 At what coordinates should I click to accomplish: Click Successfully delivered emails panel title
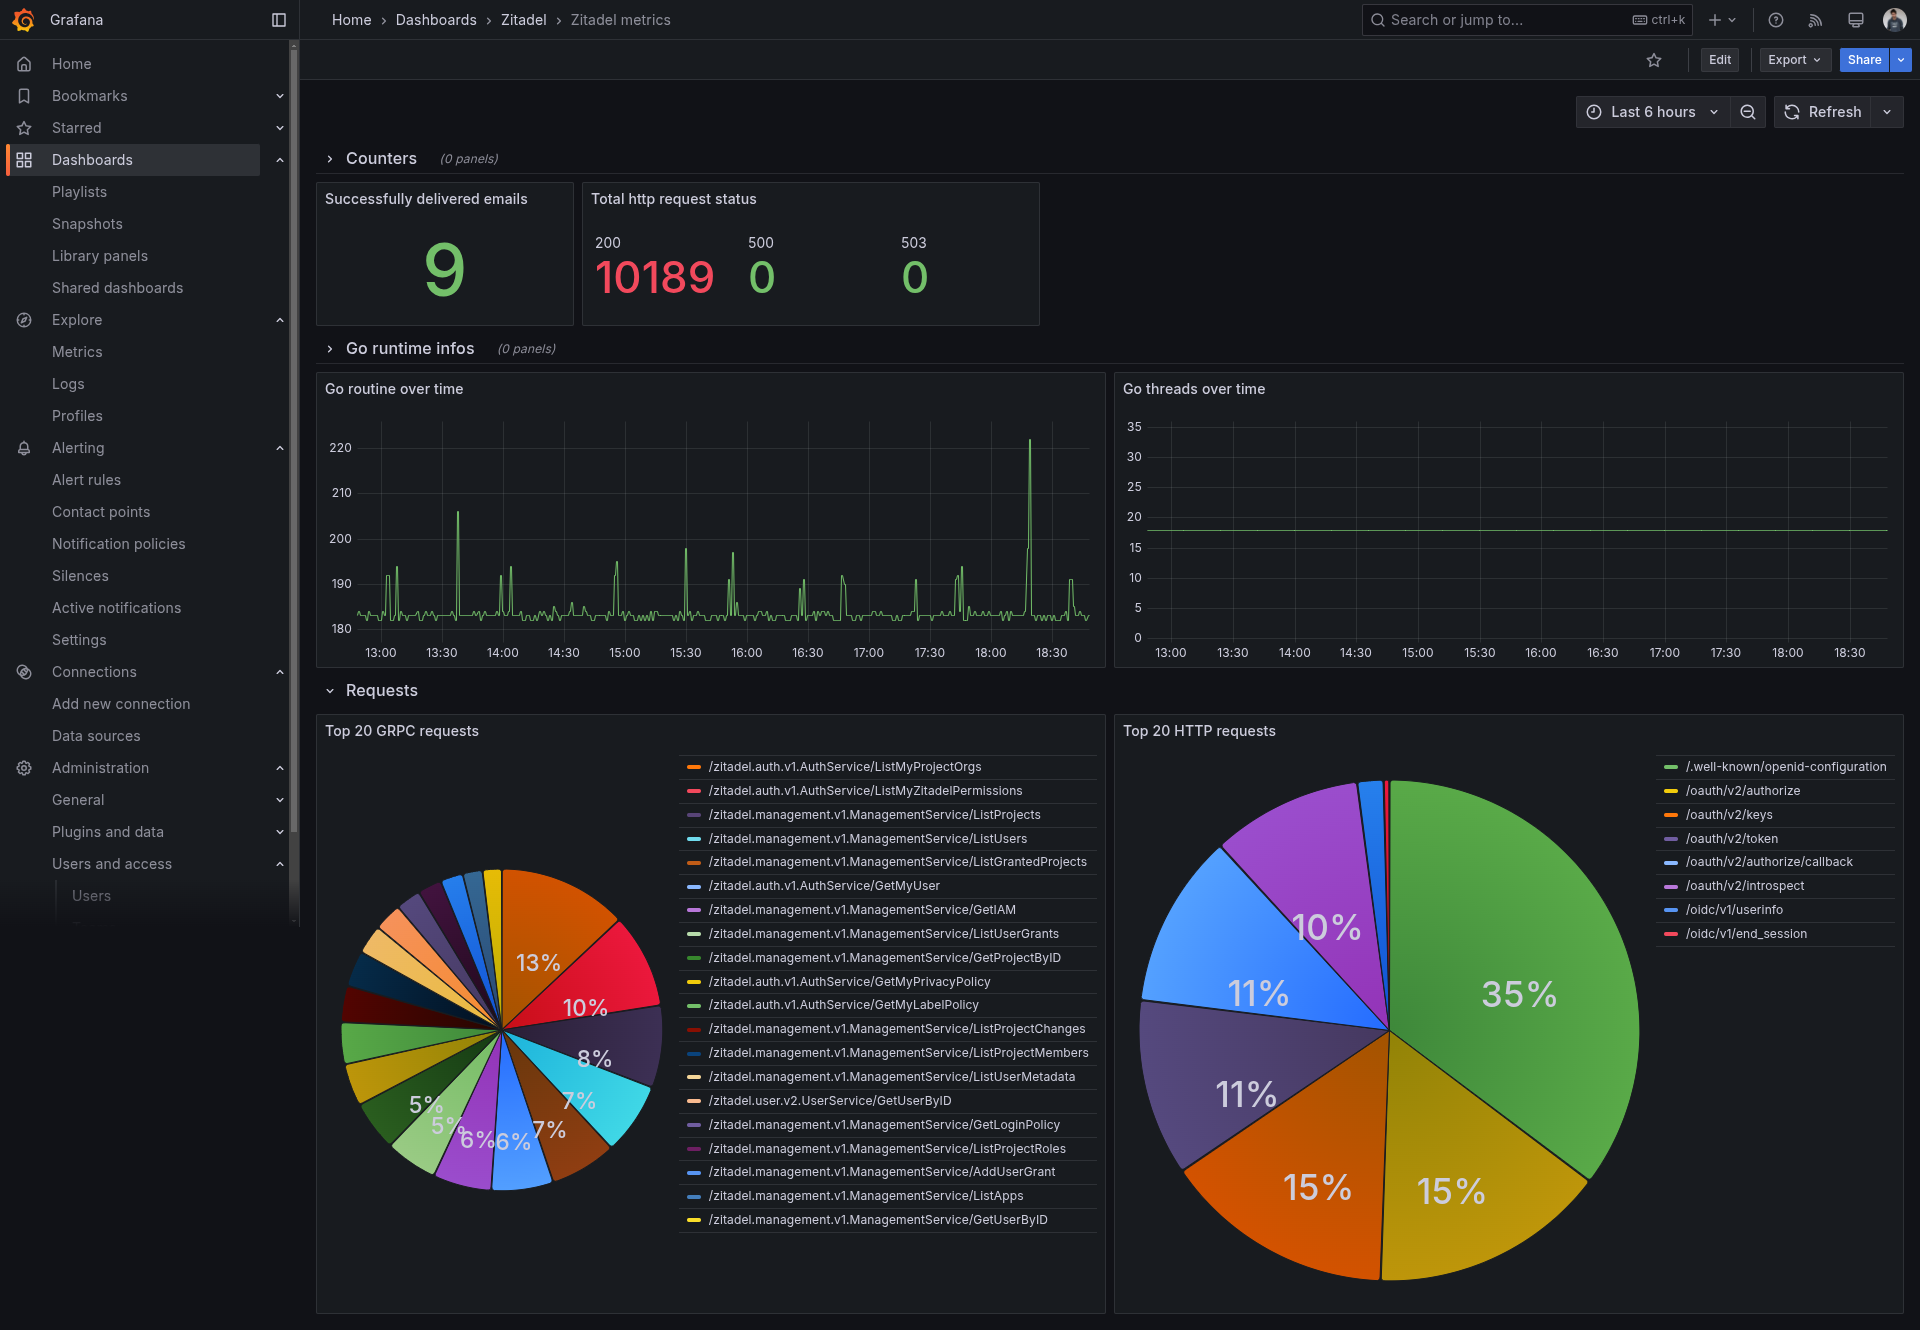426,199
